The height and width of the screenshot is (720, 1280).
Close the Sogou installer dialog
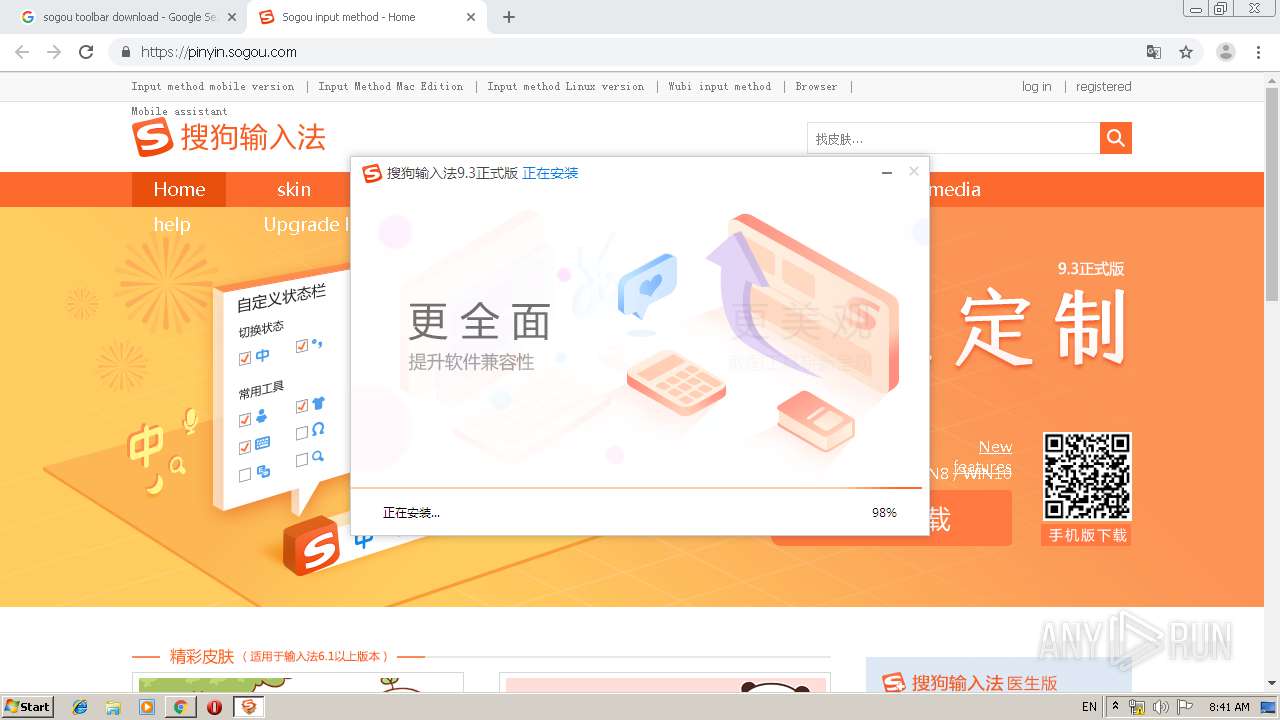click(x=913, y=172)
